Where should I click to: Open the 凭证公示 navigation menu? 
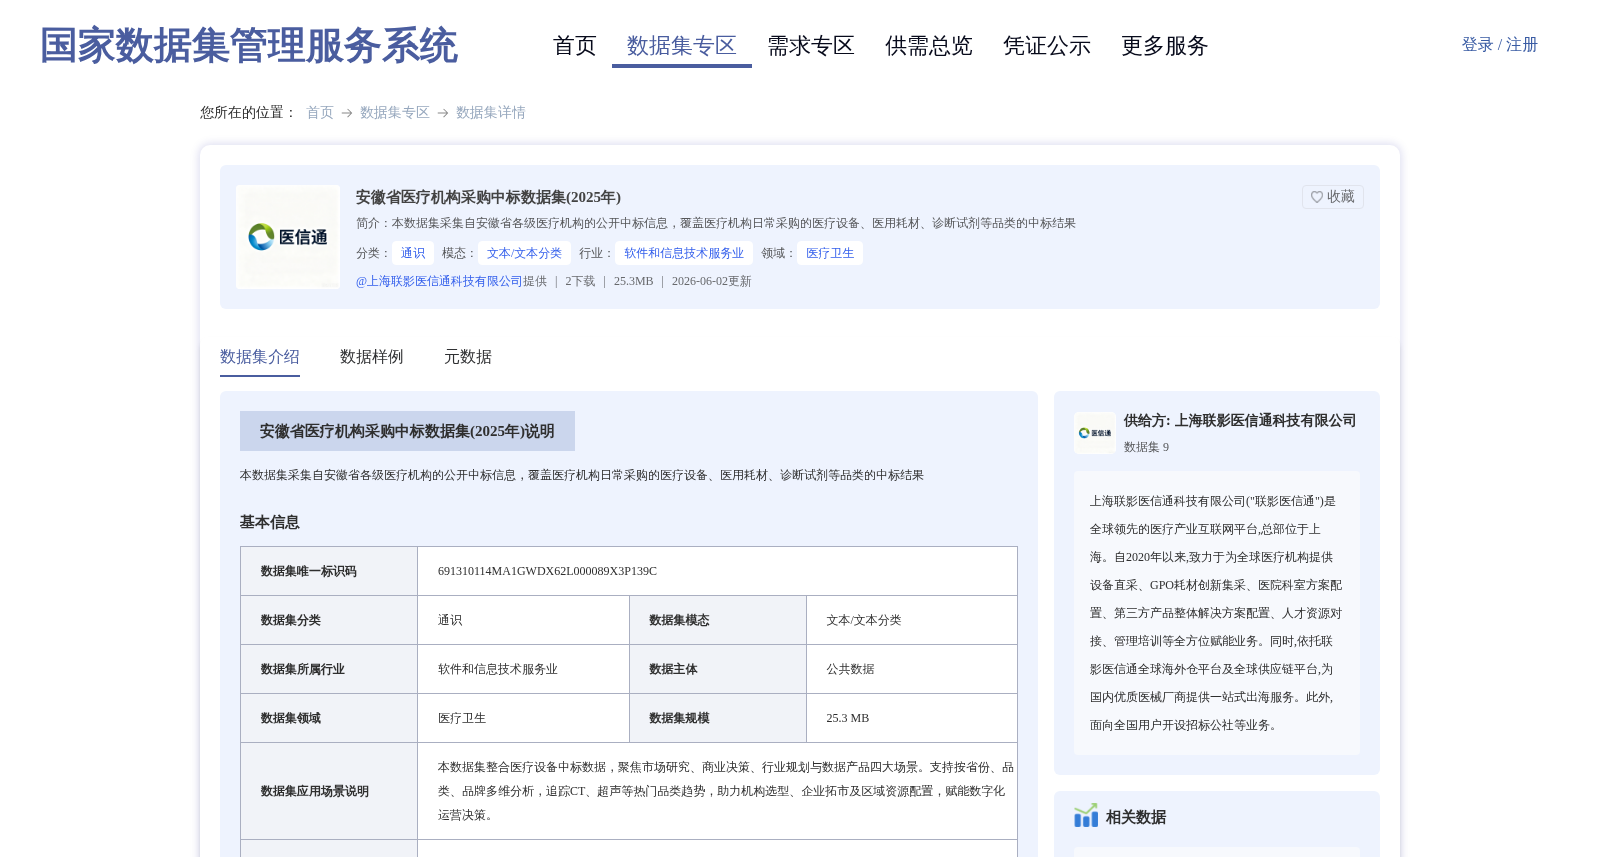click(x=1047, y=46)
